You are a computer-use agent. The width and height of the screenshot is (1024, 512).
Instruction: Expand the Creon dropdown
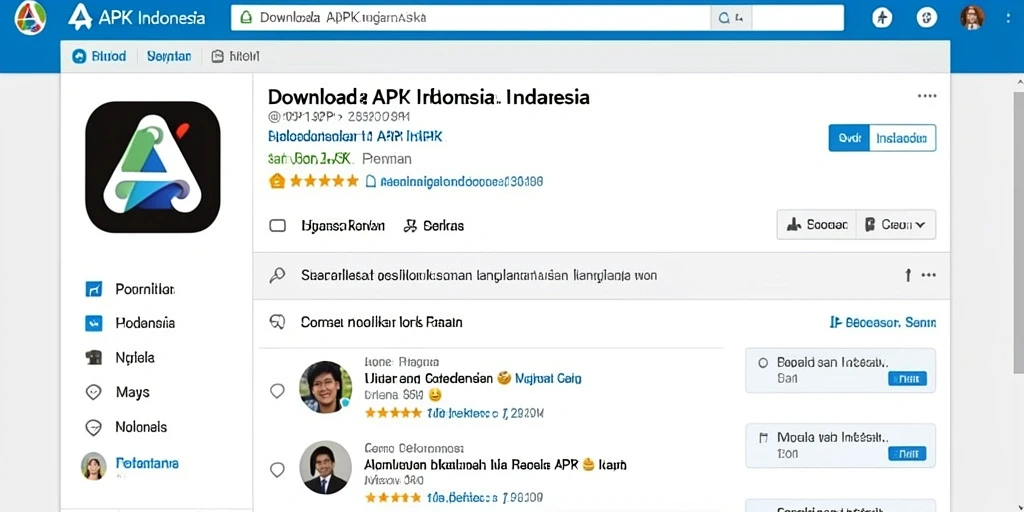896,225
